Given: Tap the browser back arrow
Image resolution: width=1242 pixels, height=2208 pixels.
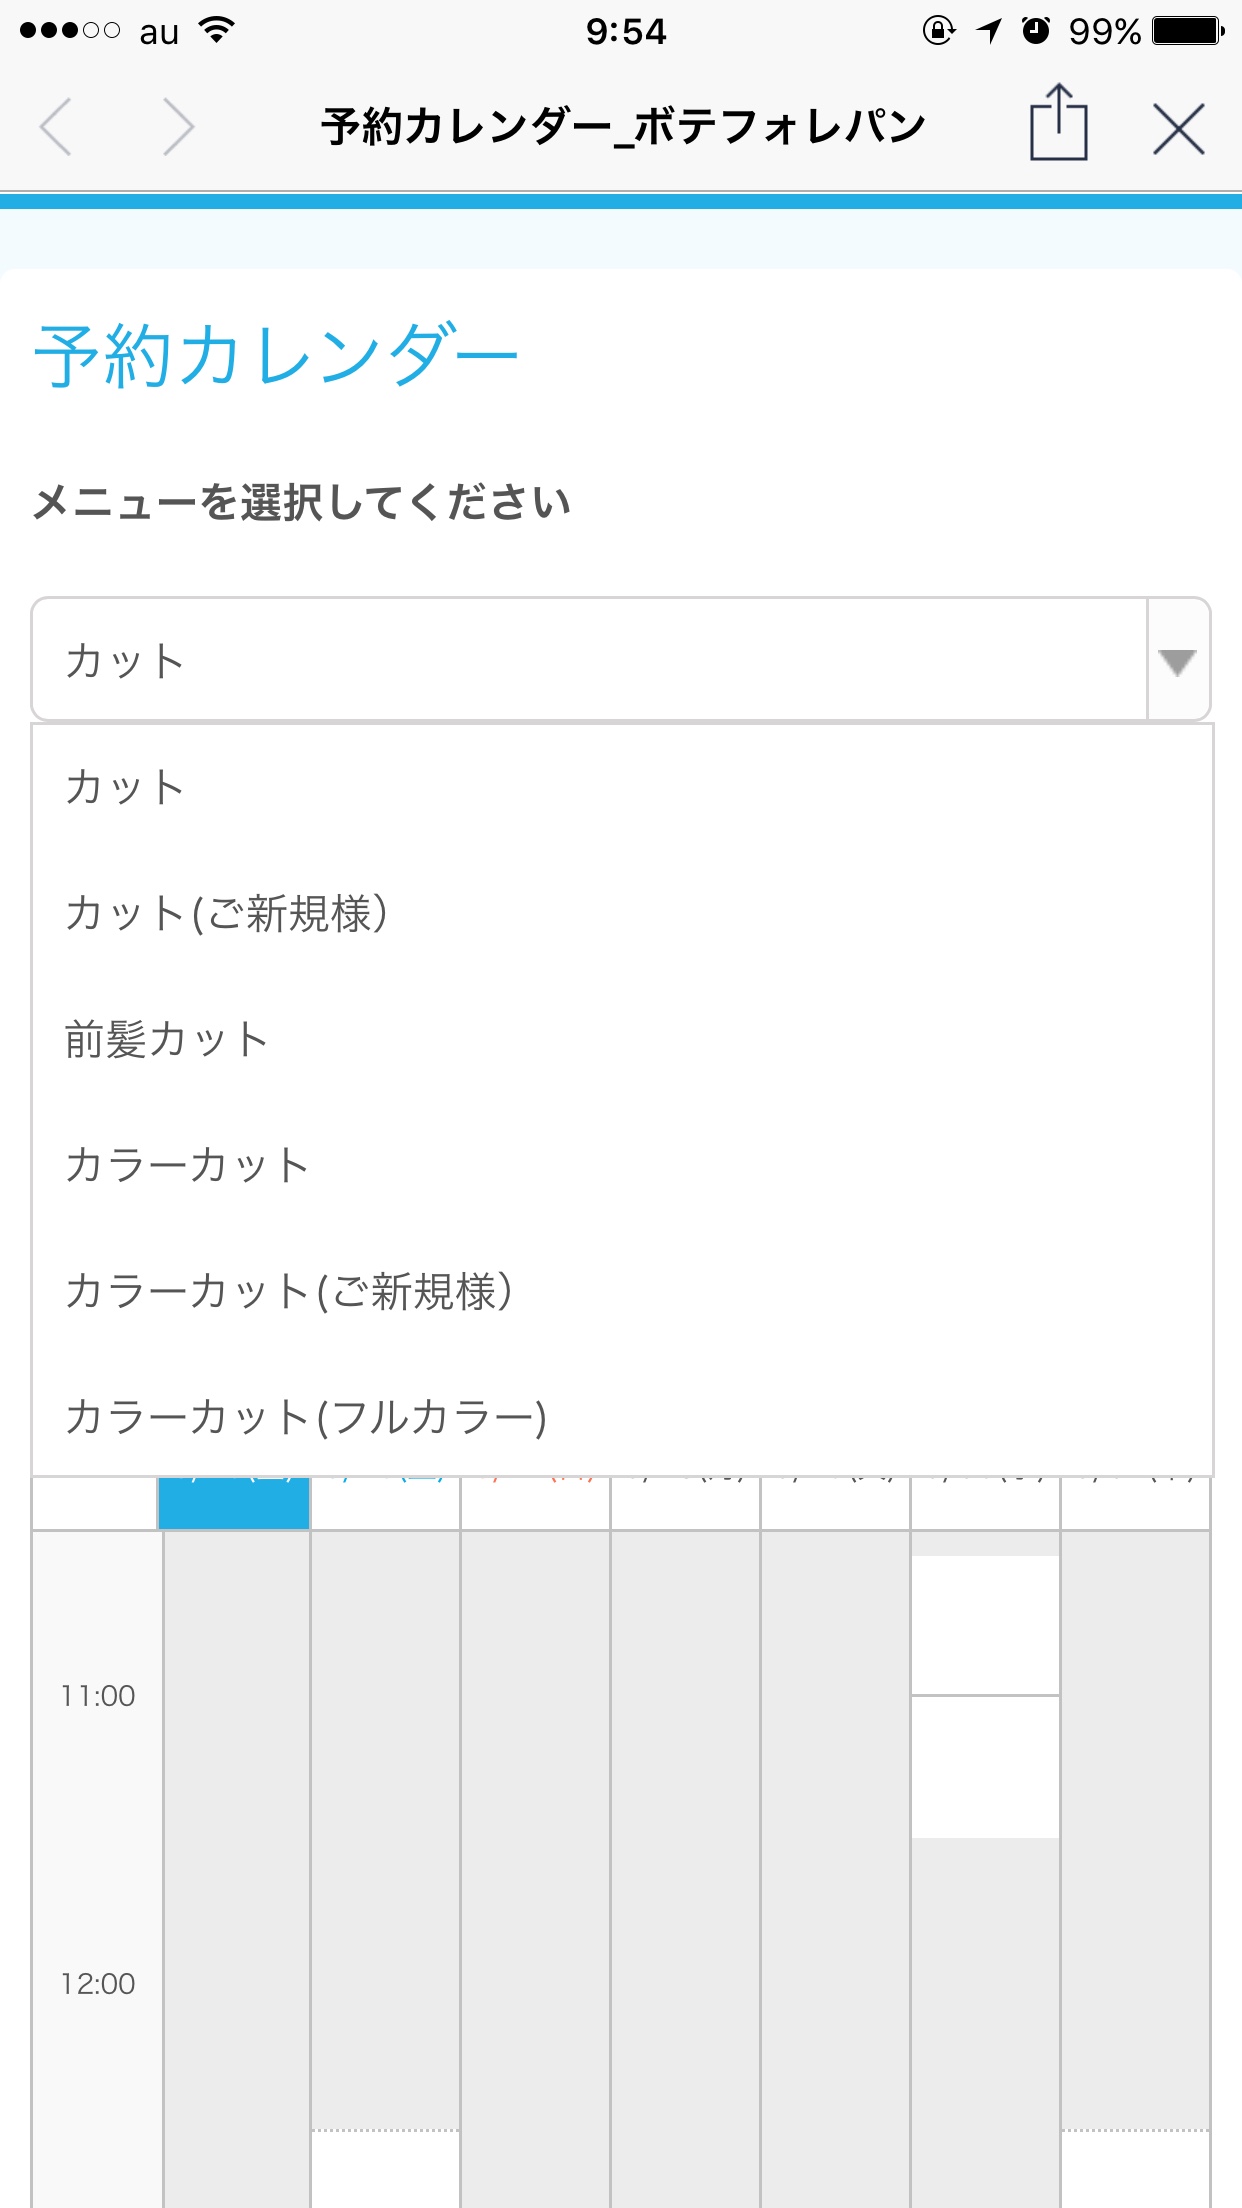Looking at the screenshot, I should click(56, 127).
